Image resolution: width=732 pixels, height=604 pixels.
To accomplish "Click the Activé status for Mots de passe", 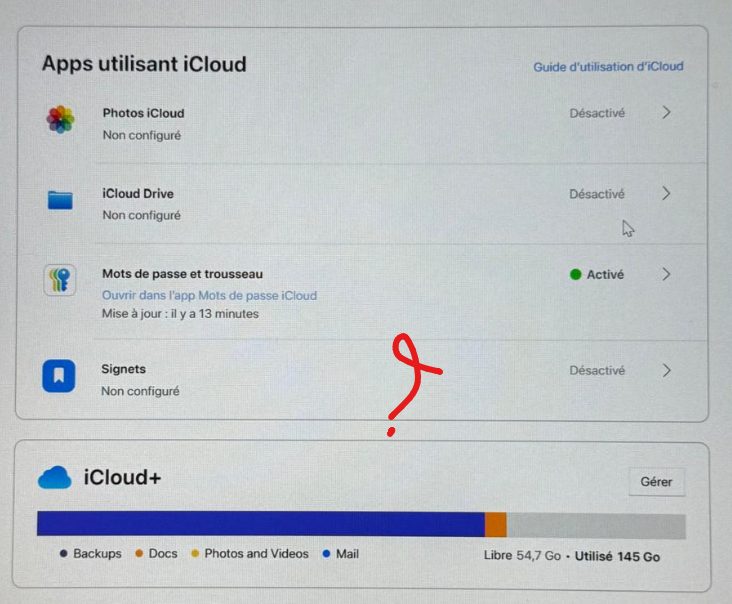I will 597,274.
